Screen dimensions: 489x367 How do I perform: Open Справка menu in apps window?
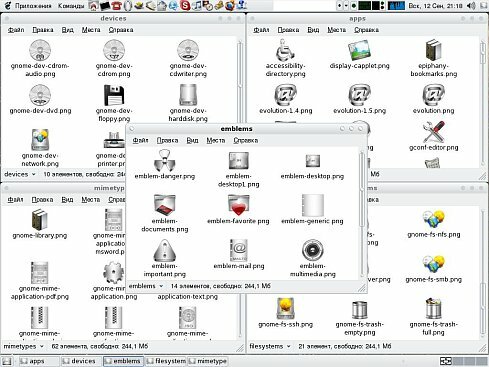366,30
